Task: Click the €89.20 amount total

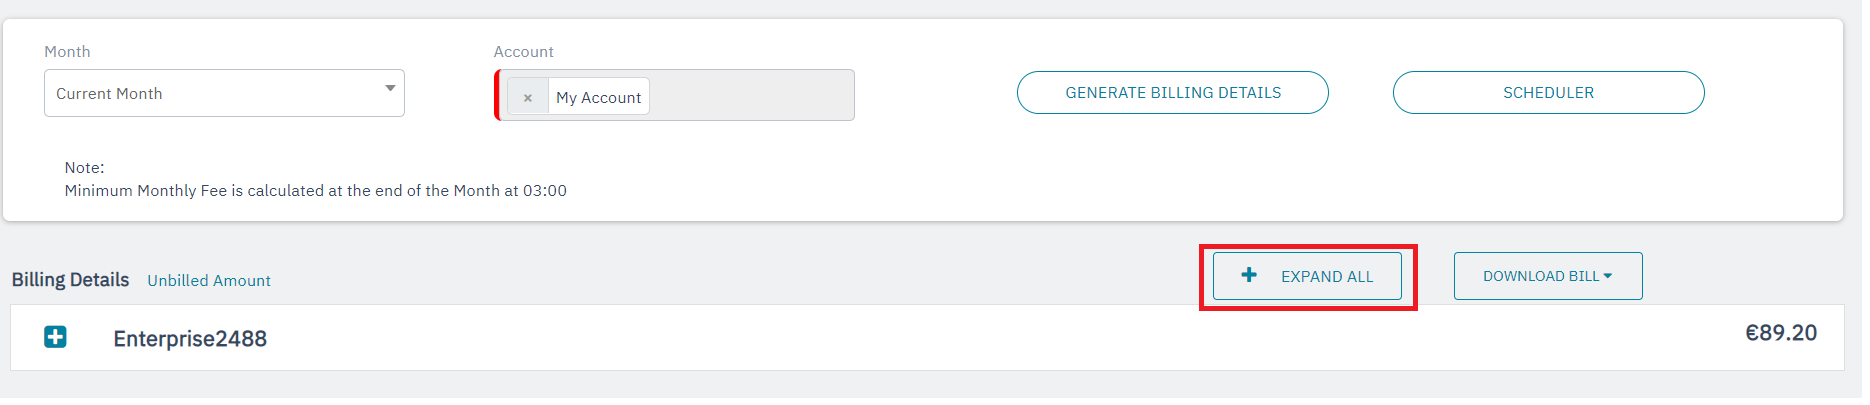Action: [x=1780, y=333]
